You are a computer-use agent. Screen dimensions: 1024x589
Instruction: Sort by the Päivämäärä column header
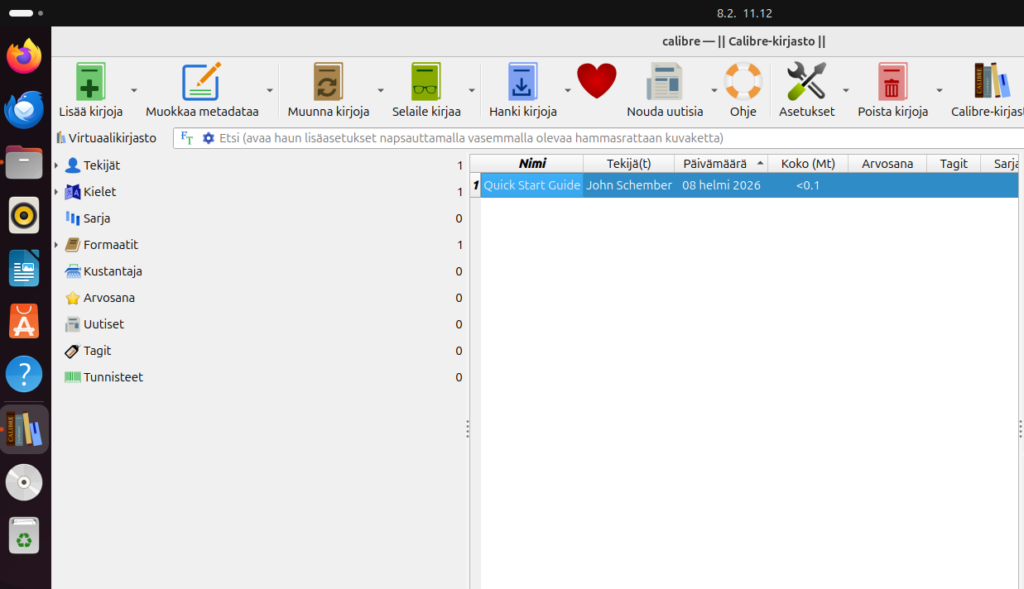[x=715, y=163]
